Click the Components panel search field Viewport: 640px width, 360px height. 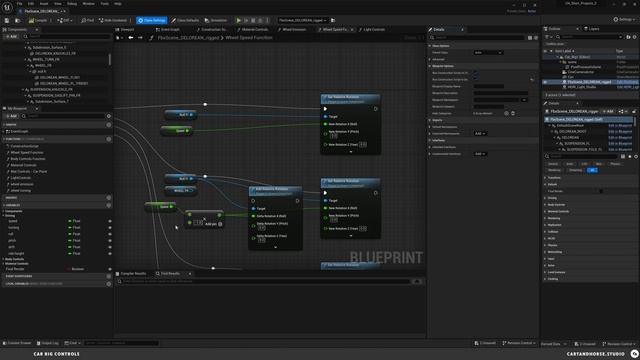[67, 37]
